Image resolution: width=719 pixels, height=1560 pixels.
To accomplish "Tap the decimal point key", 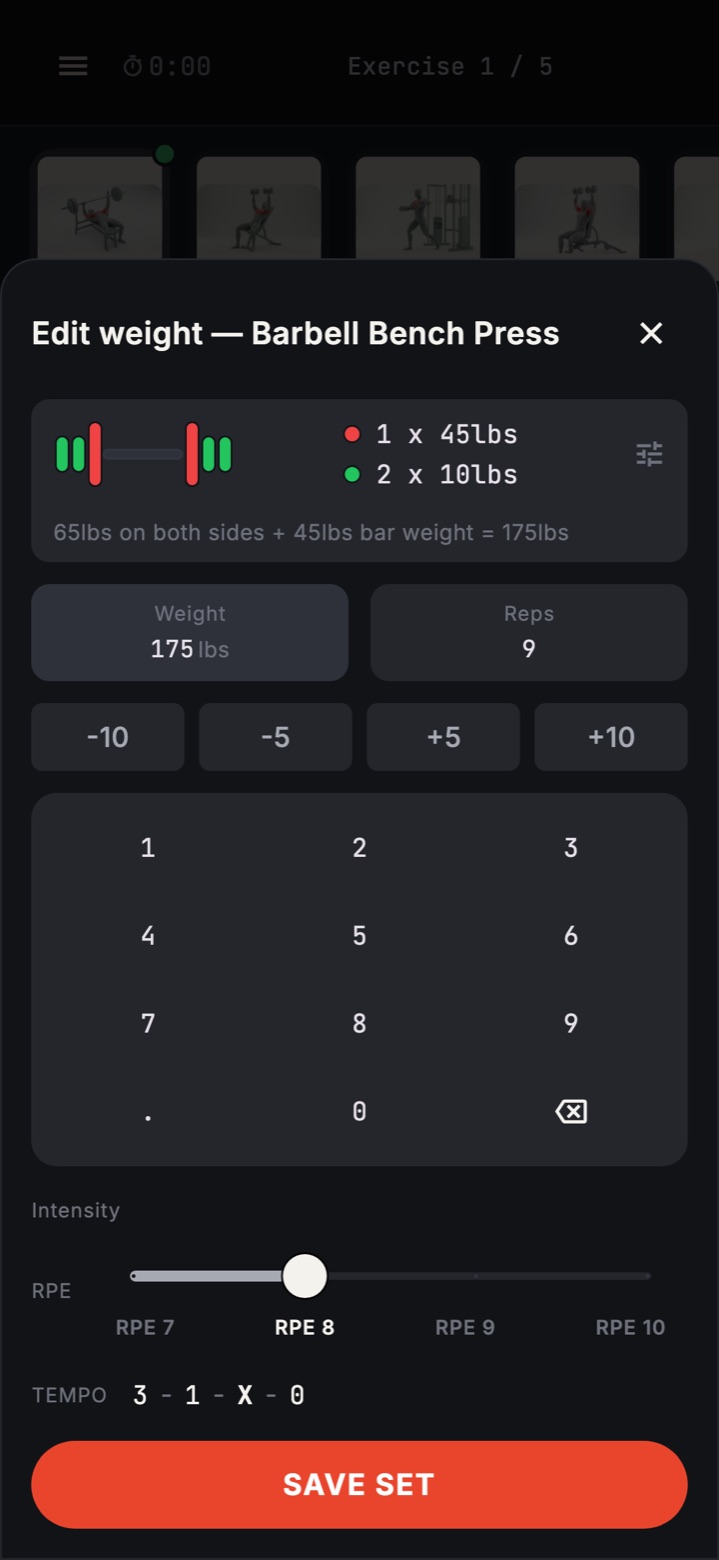I will (148, 1111).
